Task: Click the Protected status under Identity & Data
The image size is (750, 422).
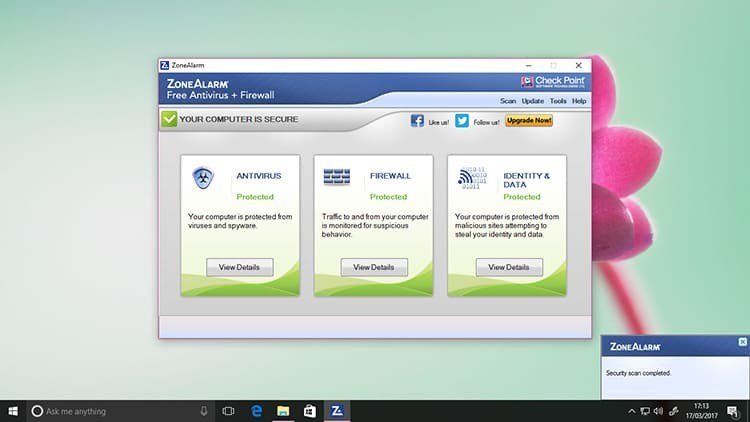Action: [x=522, y=197]
